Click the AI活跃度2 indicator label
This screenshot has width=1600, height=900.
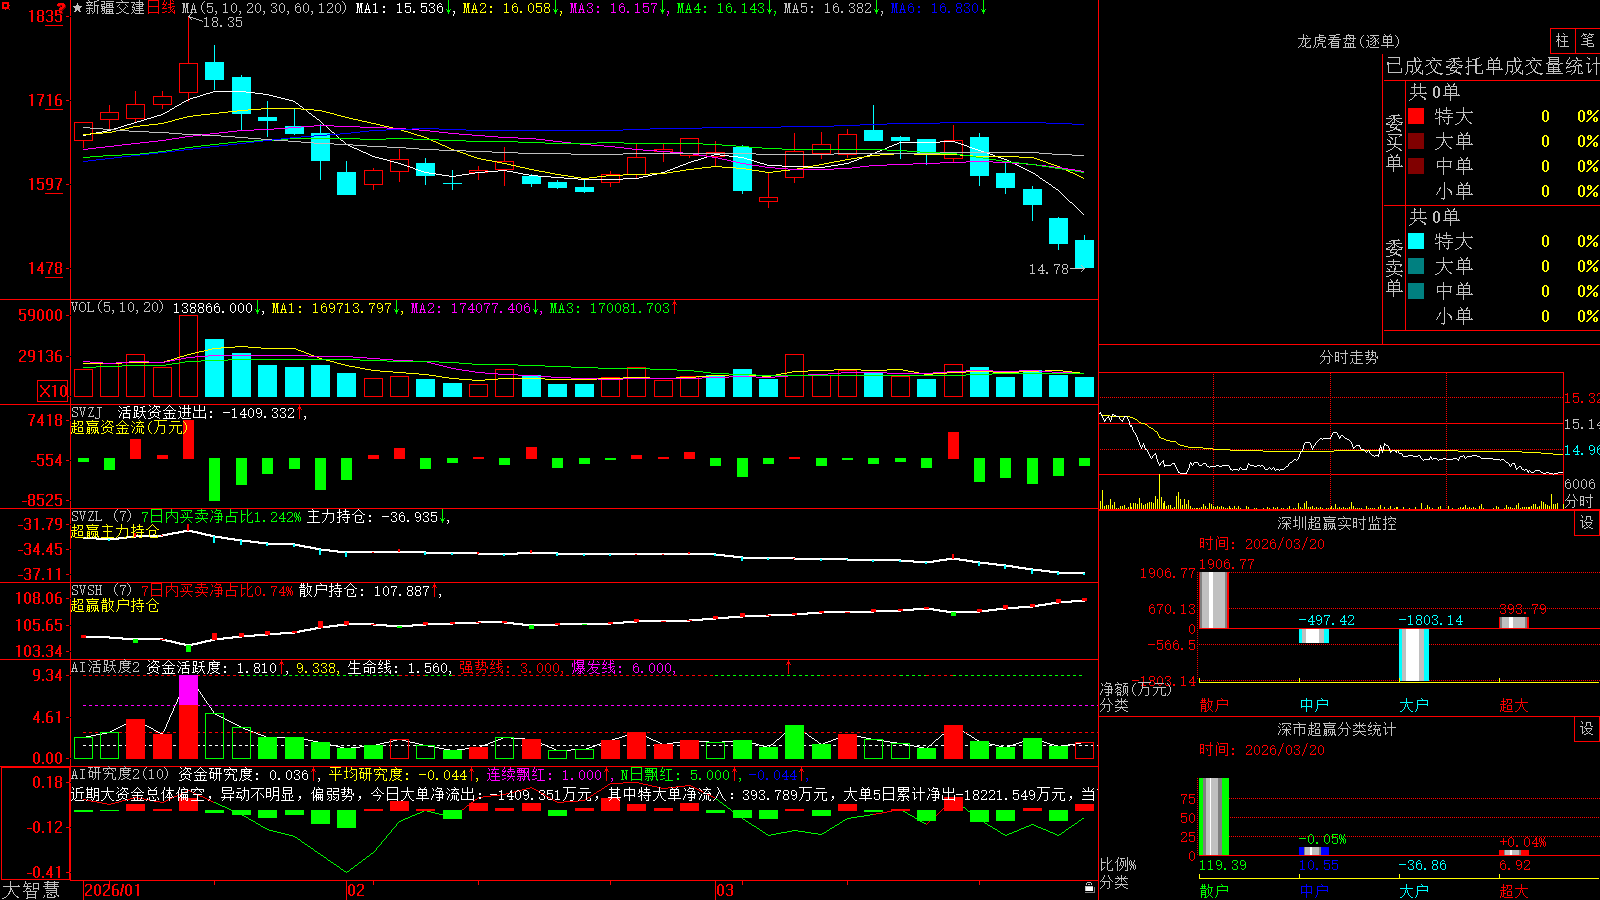click(106, 667)
